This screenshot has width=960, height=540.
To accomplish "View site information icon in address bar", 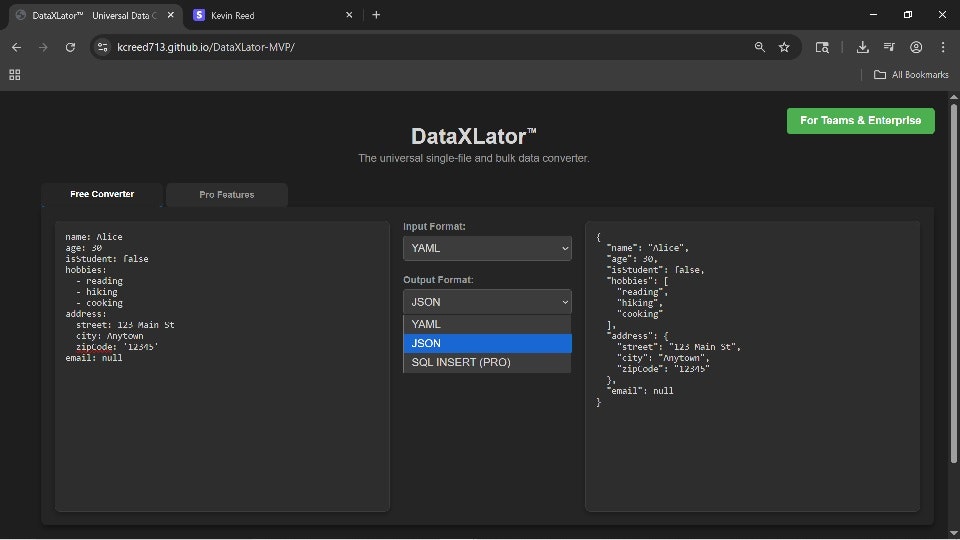I will click(x=103, y=47).
